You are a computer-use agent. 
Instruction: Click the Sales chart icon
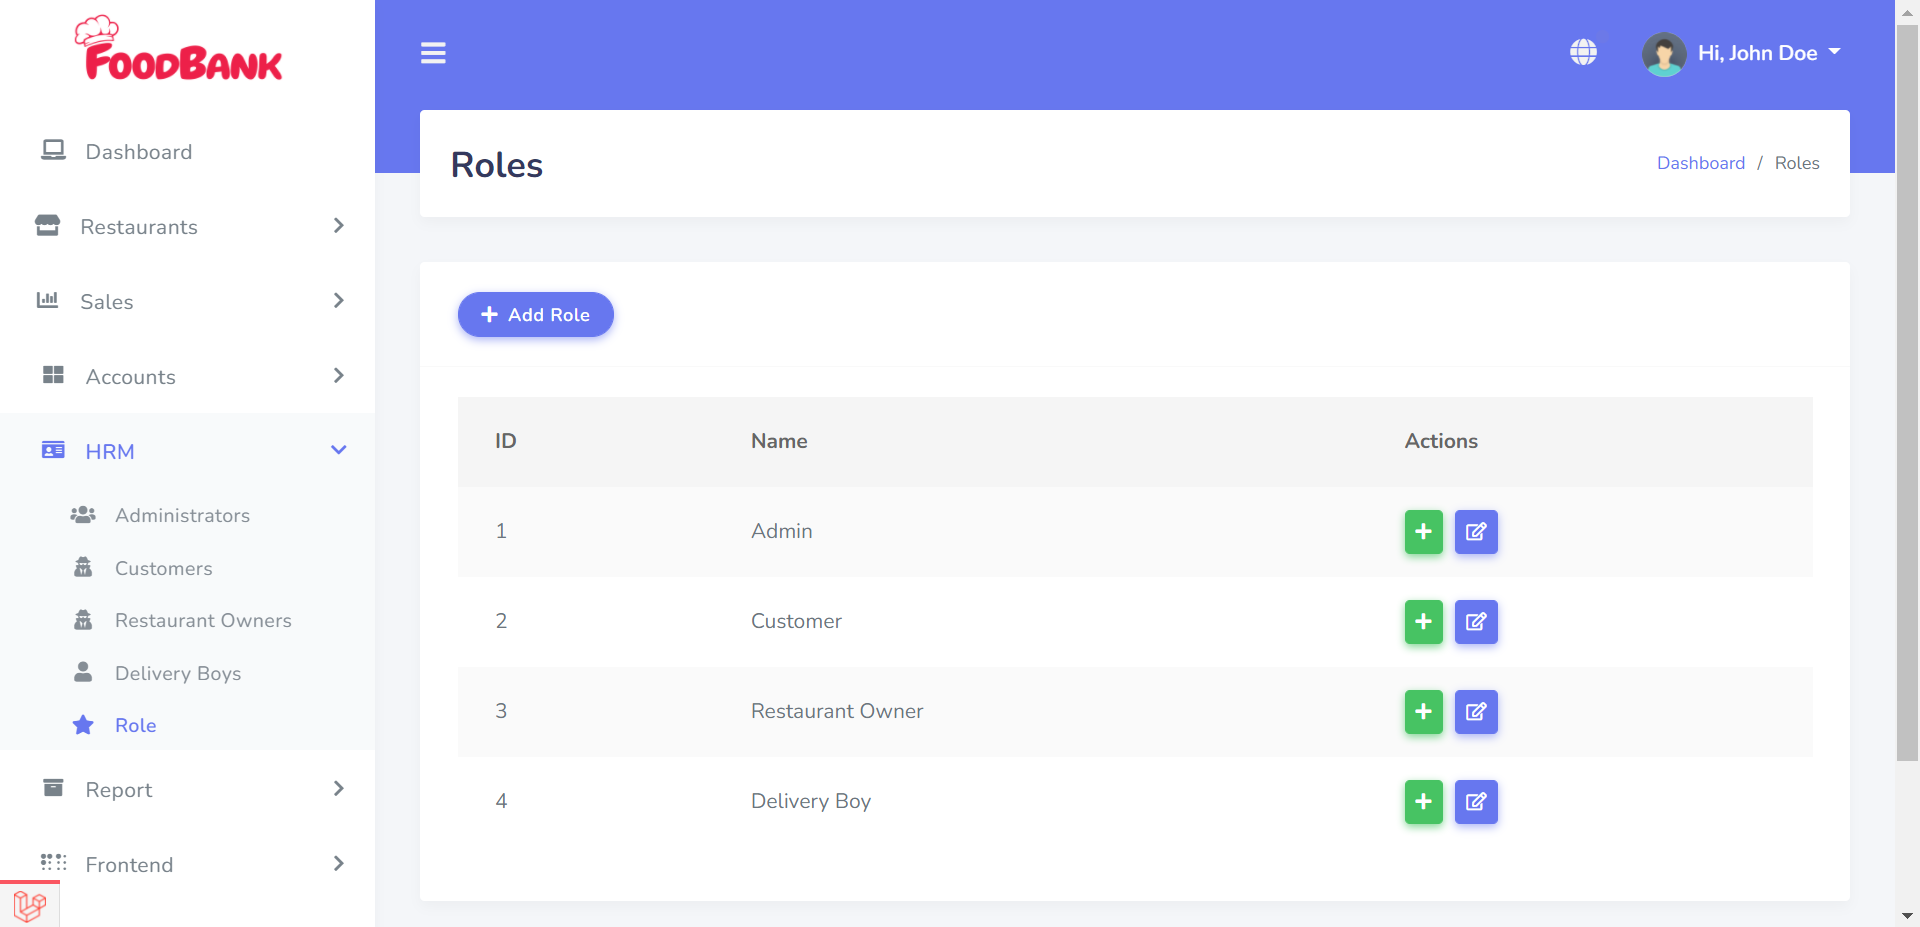47,300
